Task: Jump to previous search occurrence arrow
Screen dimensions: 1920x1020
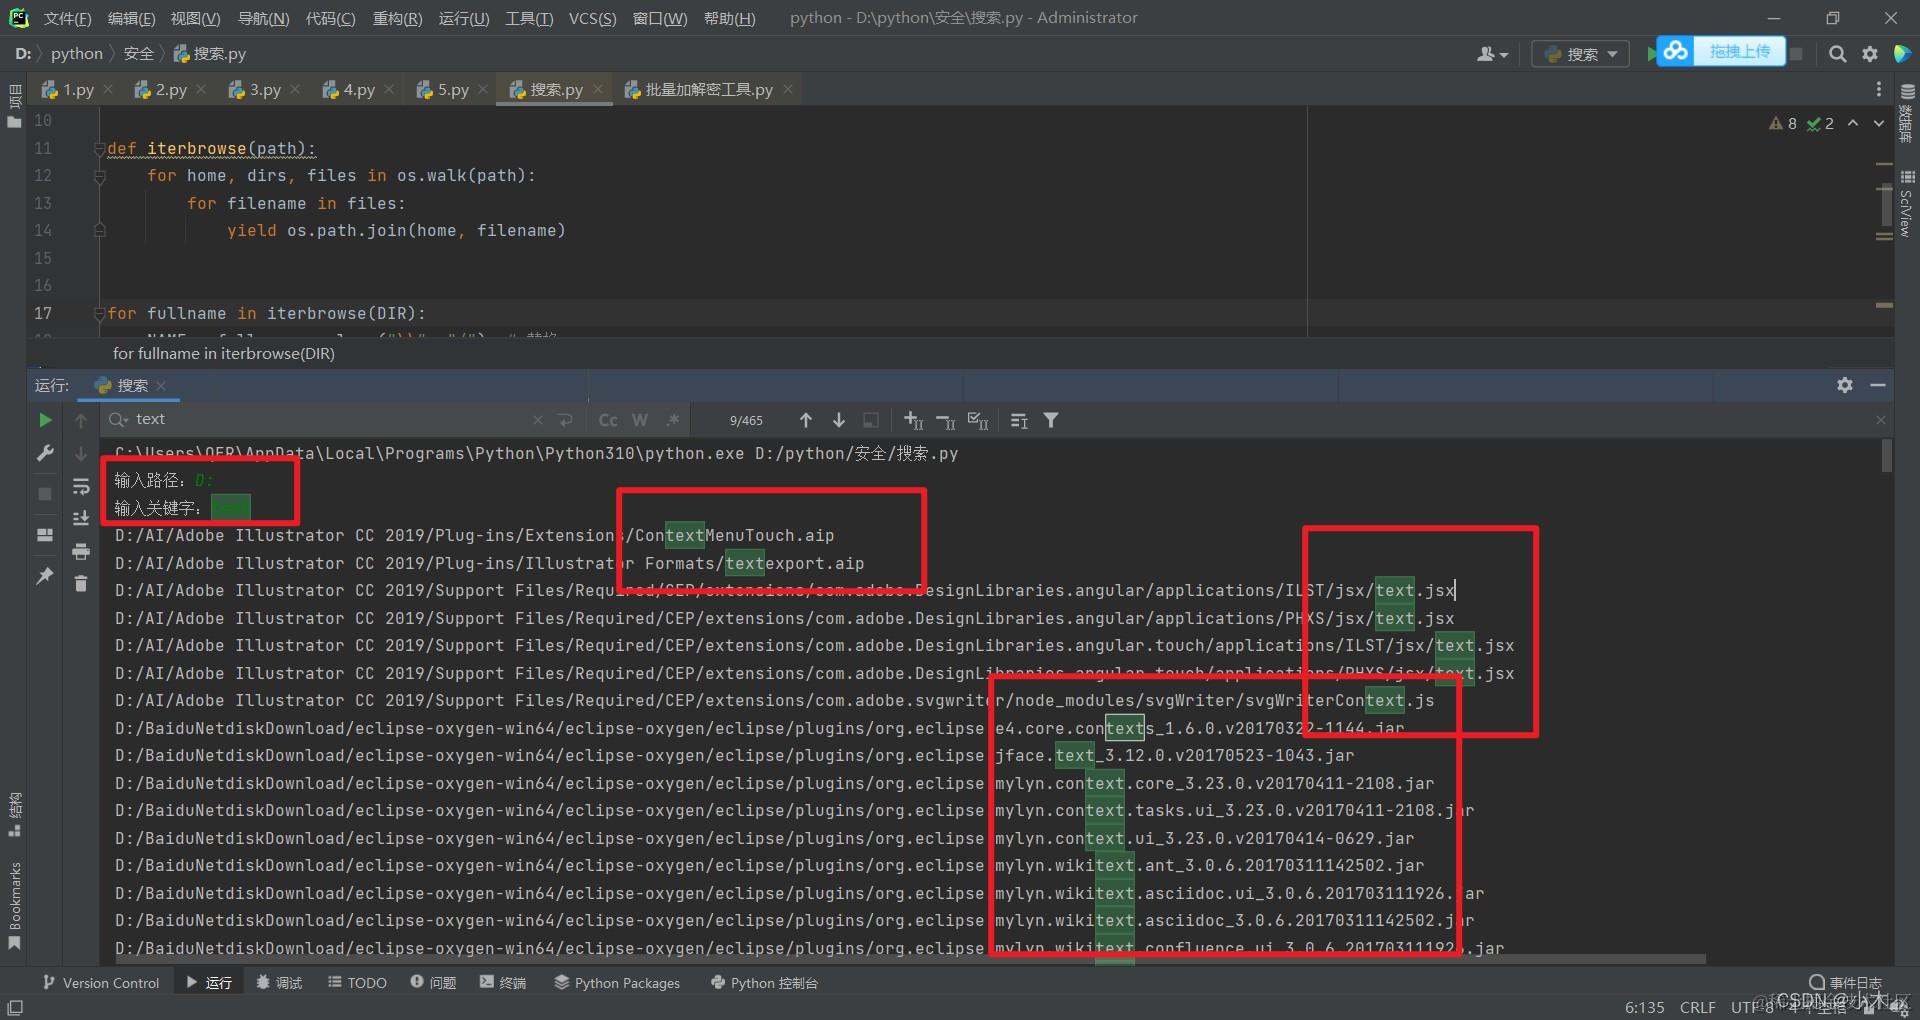Action: (x=806, y=420)
